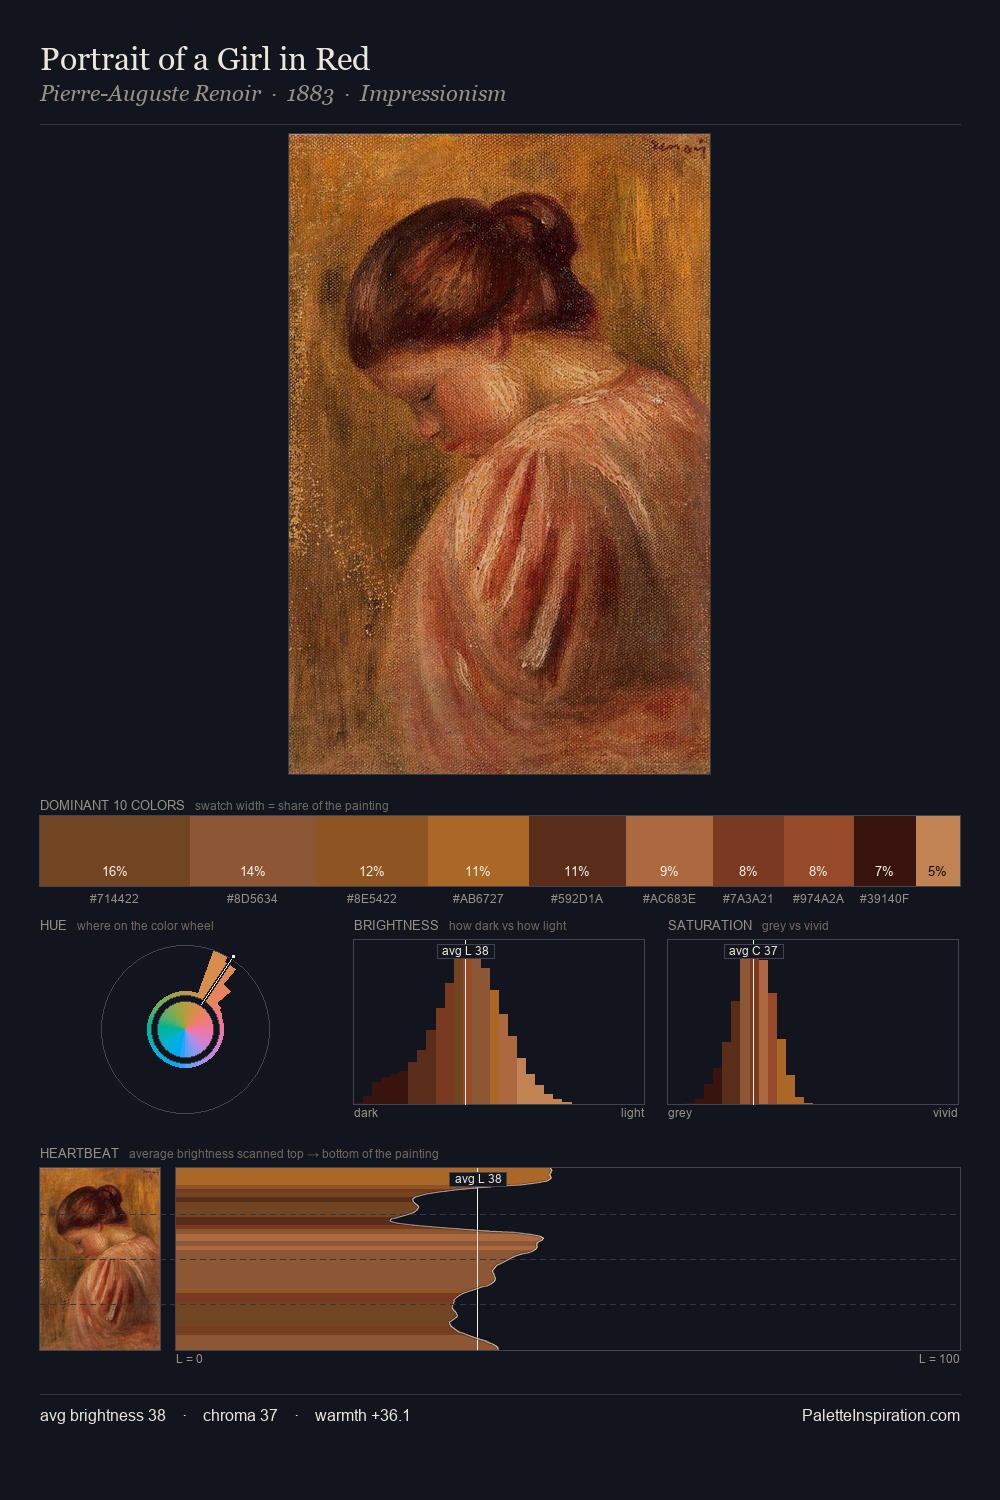
Task: Click the 'light' axis label
Action: click(632, 1113)
